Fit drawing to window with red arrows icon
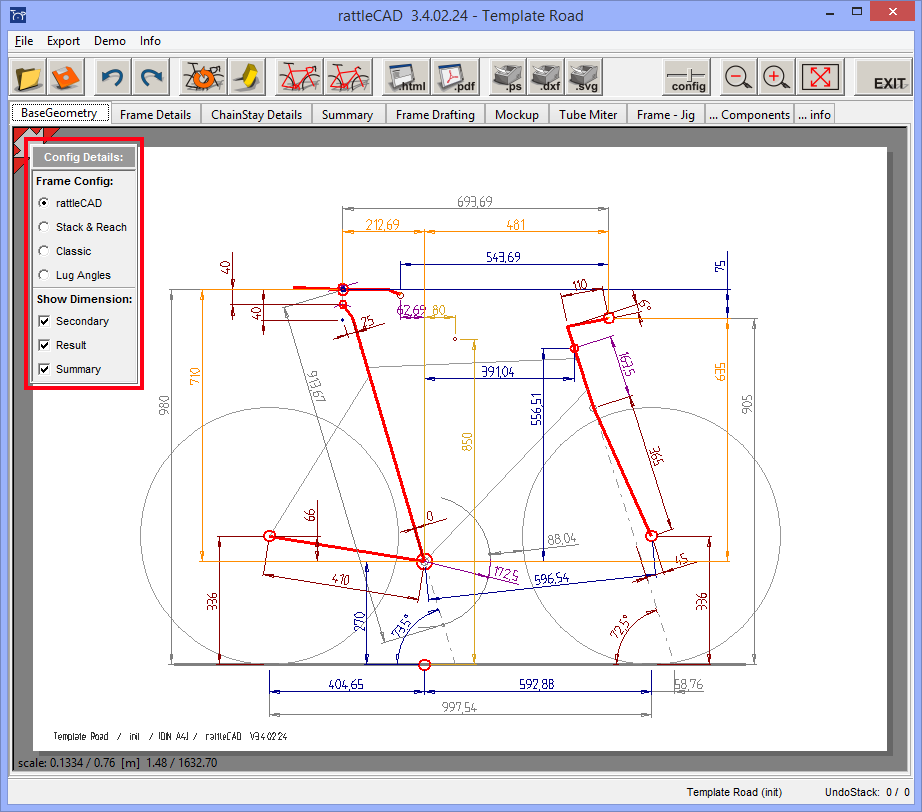 [x=820, y=77]
